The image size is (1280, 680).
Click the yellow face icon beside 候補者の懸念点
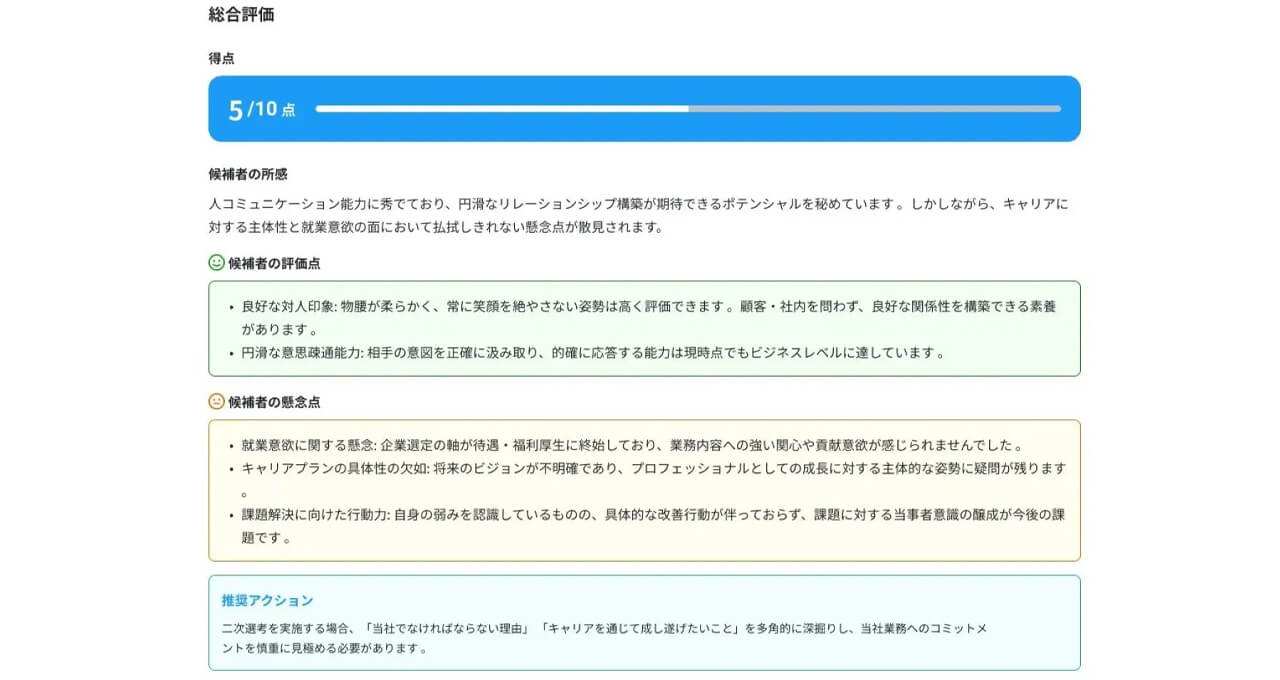point(214,402)
